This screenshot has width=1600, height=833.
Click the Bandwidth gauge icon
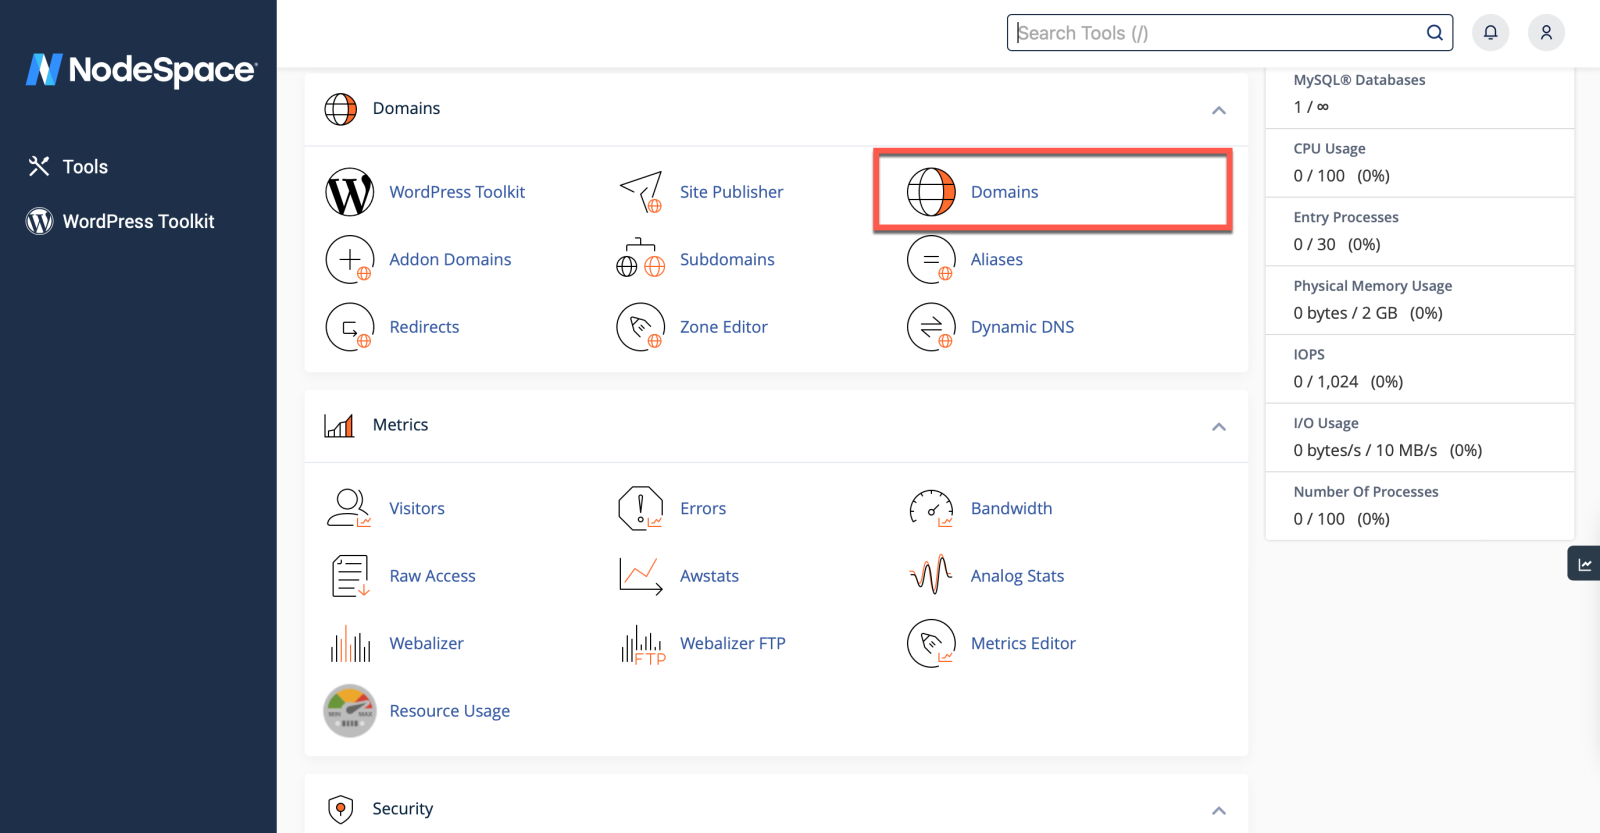click(931, 508)
